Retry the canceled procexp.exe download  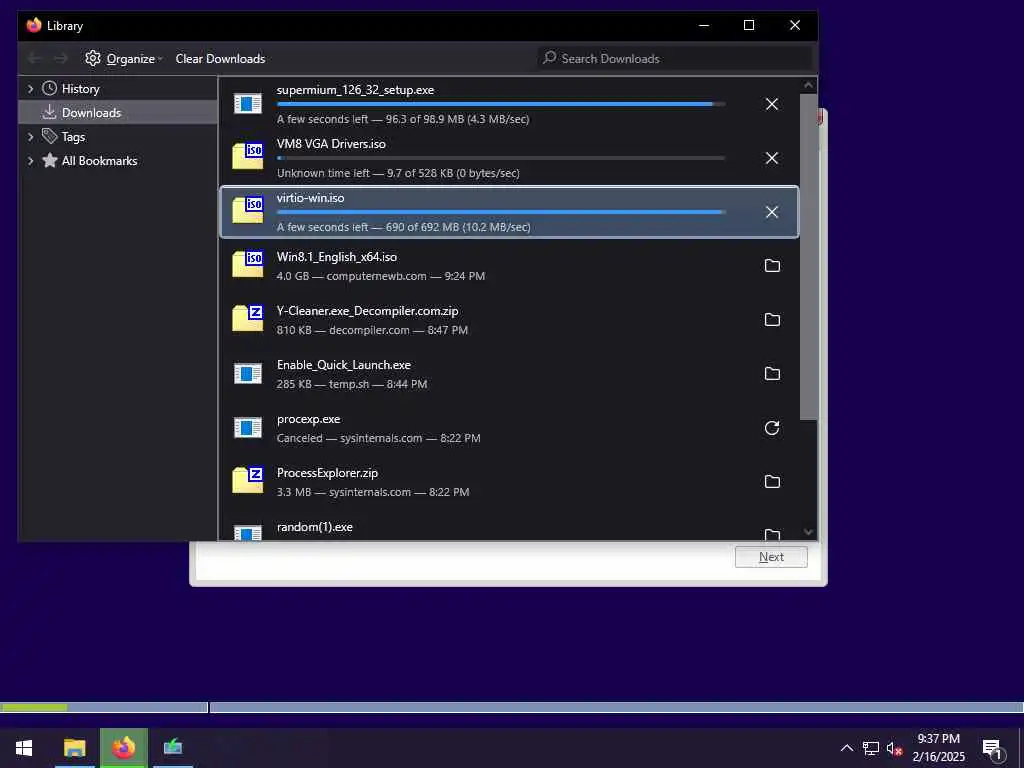[x=772, y=428]
